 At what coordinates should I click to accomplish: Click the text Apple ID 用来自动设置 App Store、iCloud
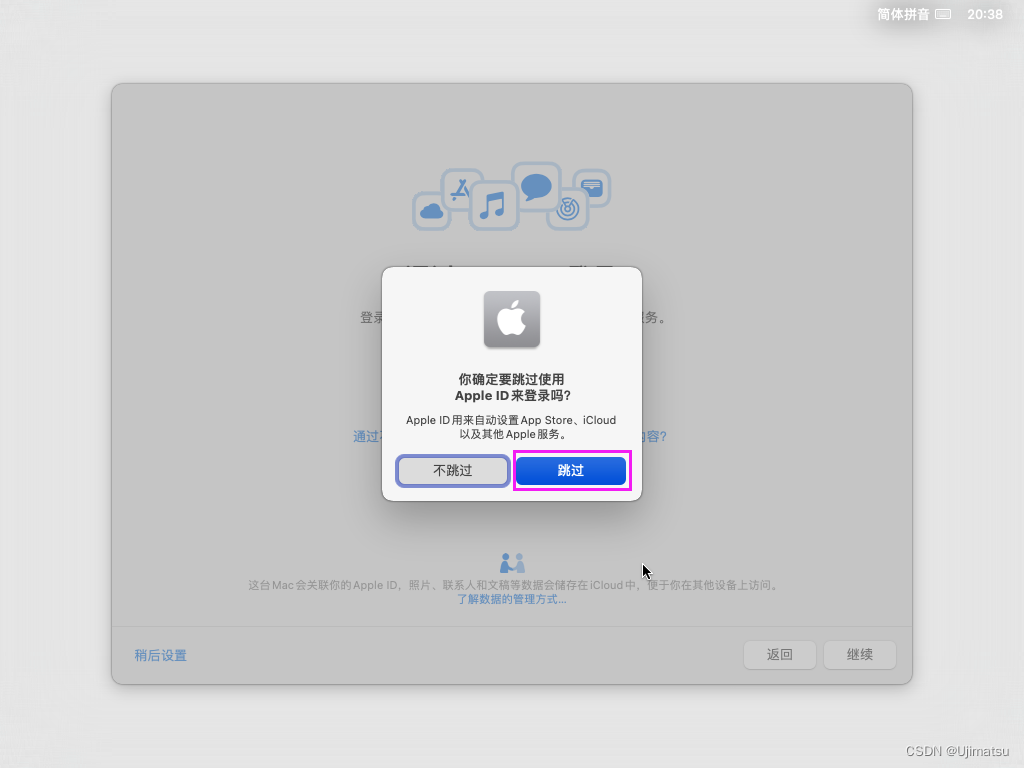click(x=511, y=420)
